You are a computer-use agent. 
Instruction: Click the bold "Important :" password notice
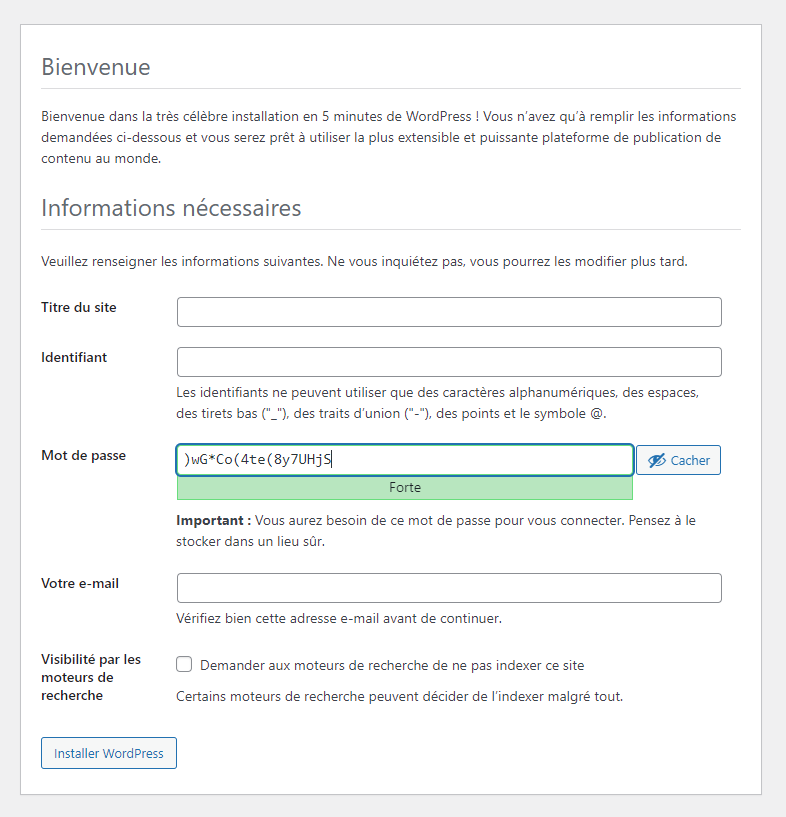(213, 521)
